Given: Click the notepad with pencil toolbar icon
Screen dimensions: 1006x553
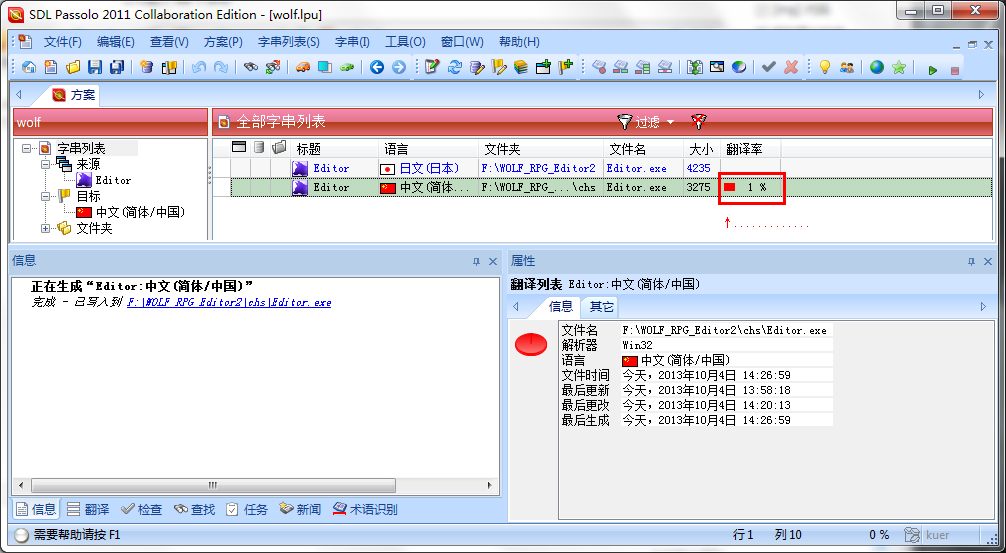Looking at the screenshot, I should 432,67.
